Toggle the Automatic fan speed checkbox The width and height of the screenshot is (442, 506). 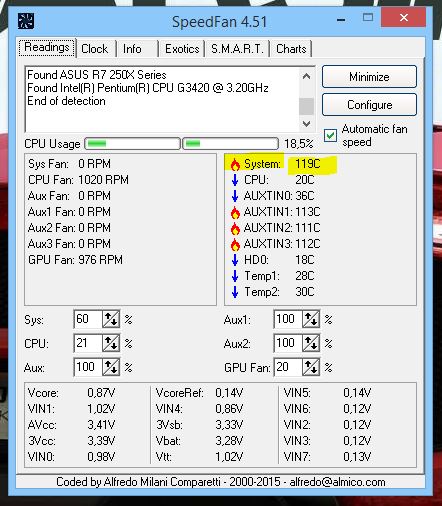pyautogui.click(x=330, y=136)
